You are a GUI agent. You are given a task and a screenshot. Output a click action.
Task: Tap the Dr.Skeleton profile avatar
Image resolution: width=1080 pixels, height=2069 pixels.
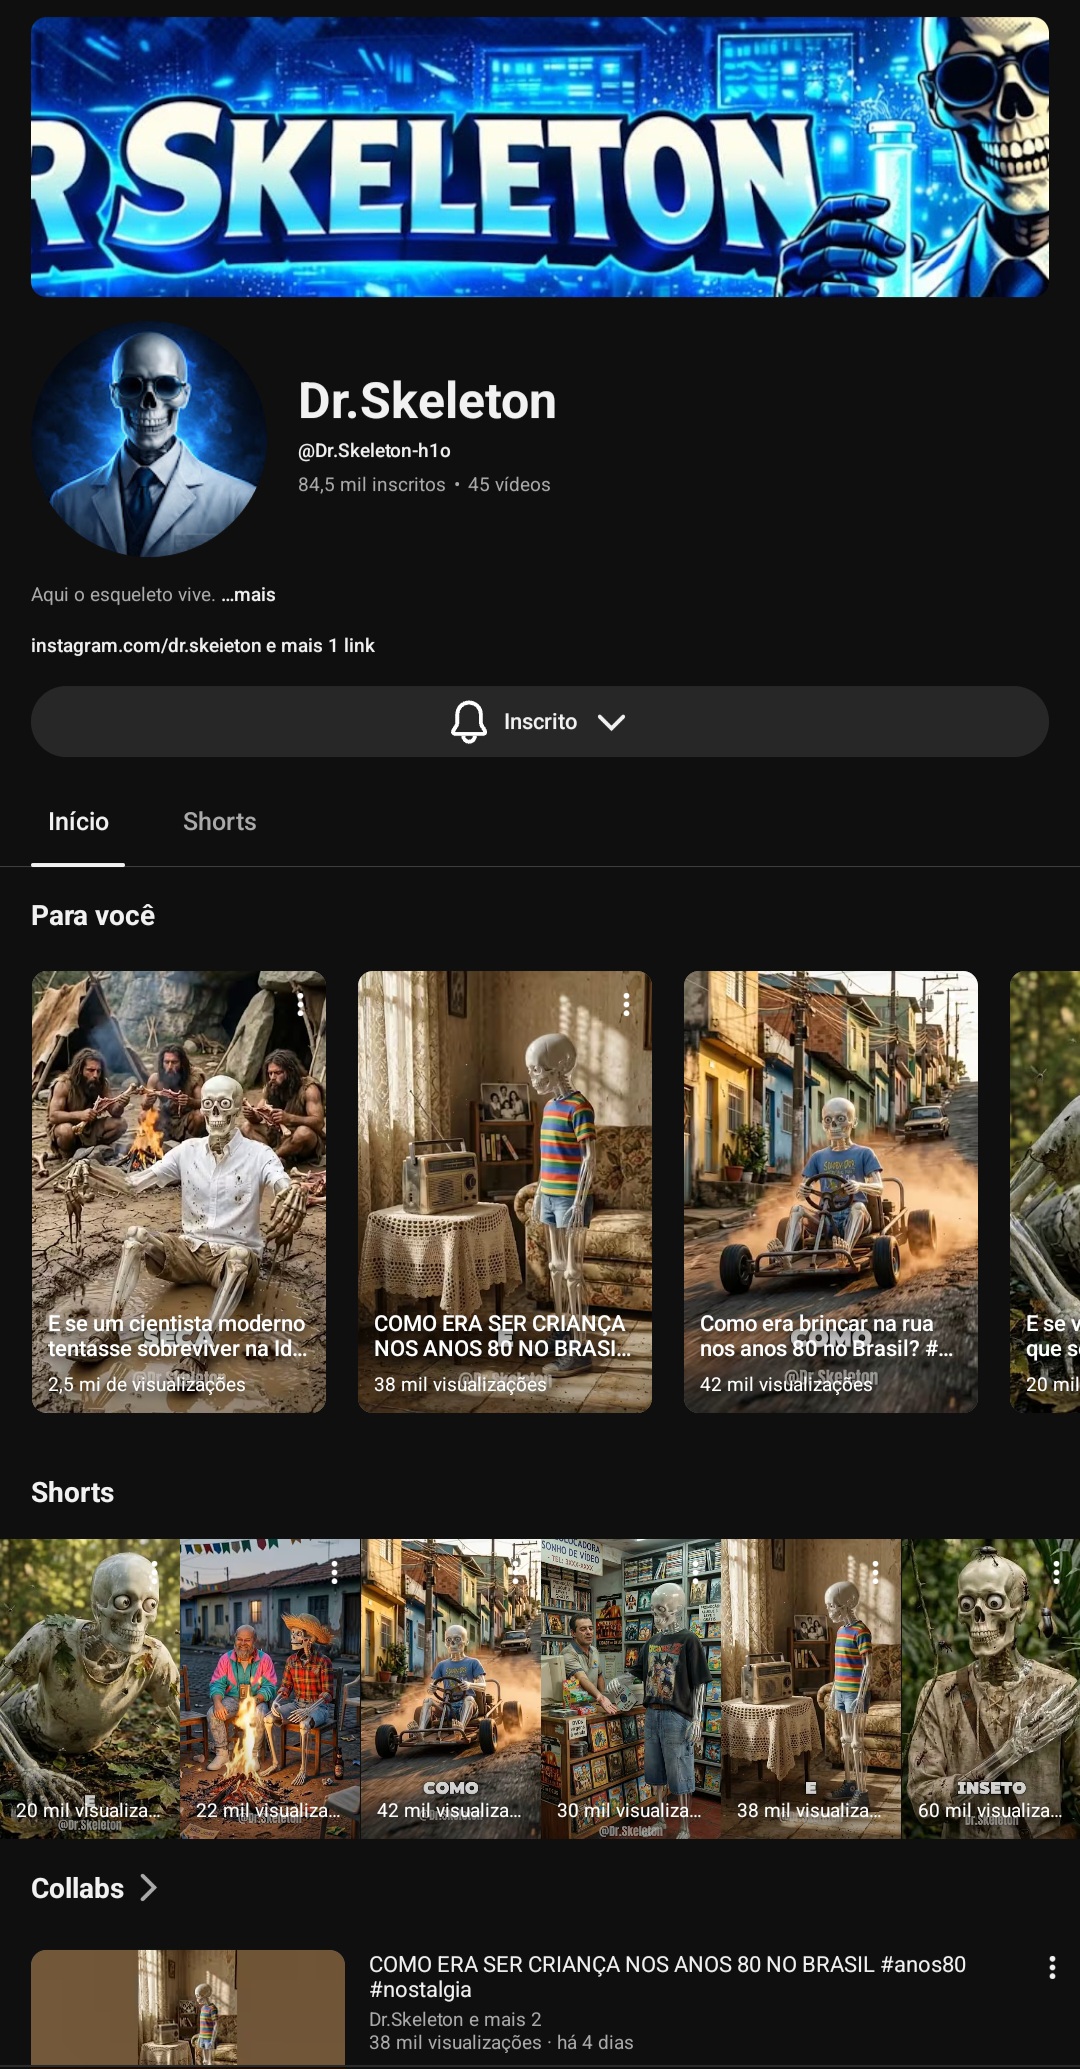(149, 439)
